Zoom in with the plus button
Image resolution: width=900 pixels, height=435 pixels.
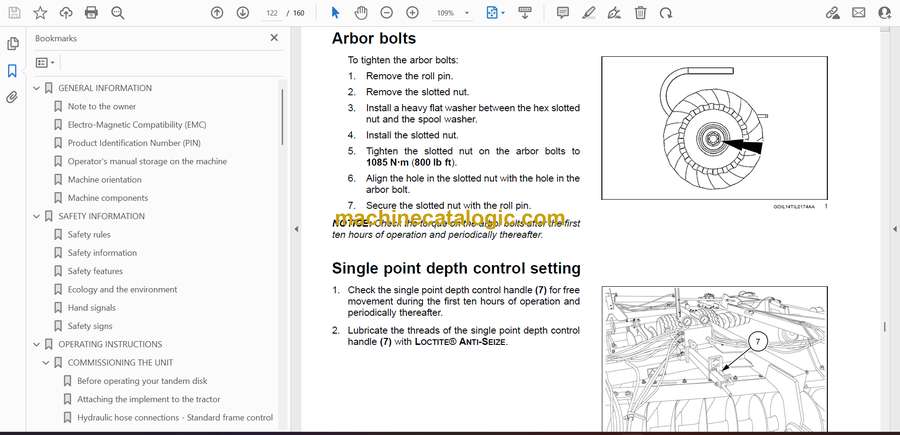pos(412,13)
